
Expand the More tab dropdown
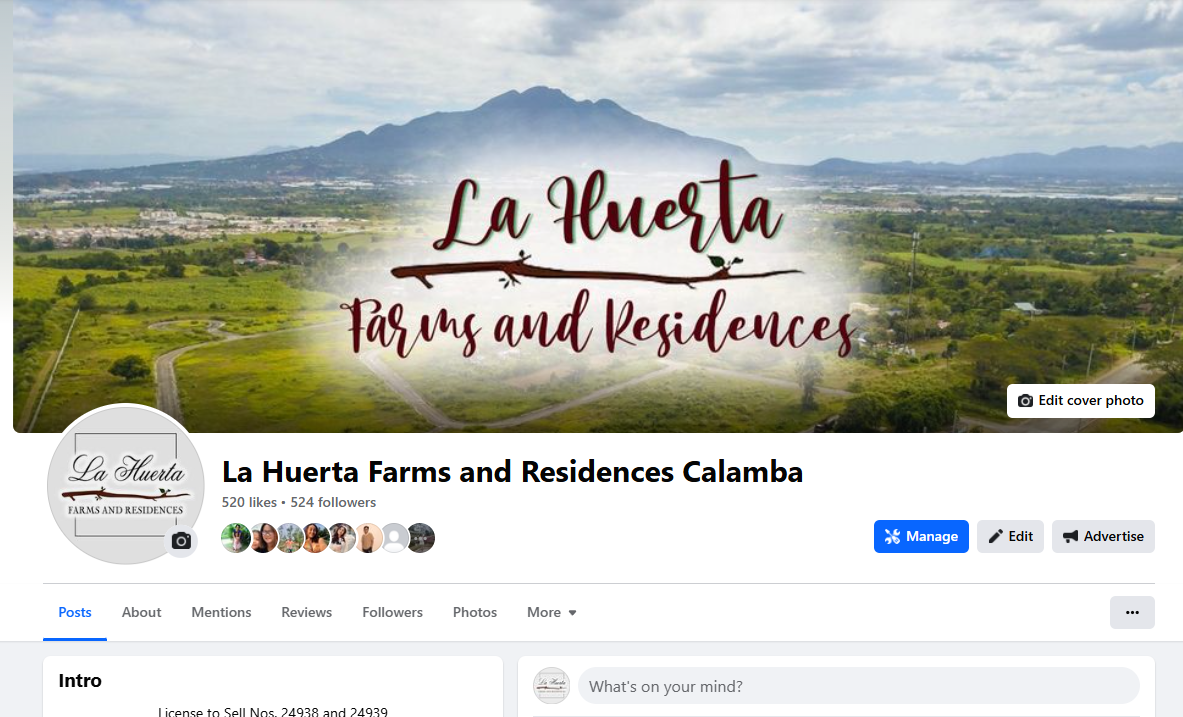pyautogui.click(x=552, y=612)
